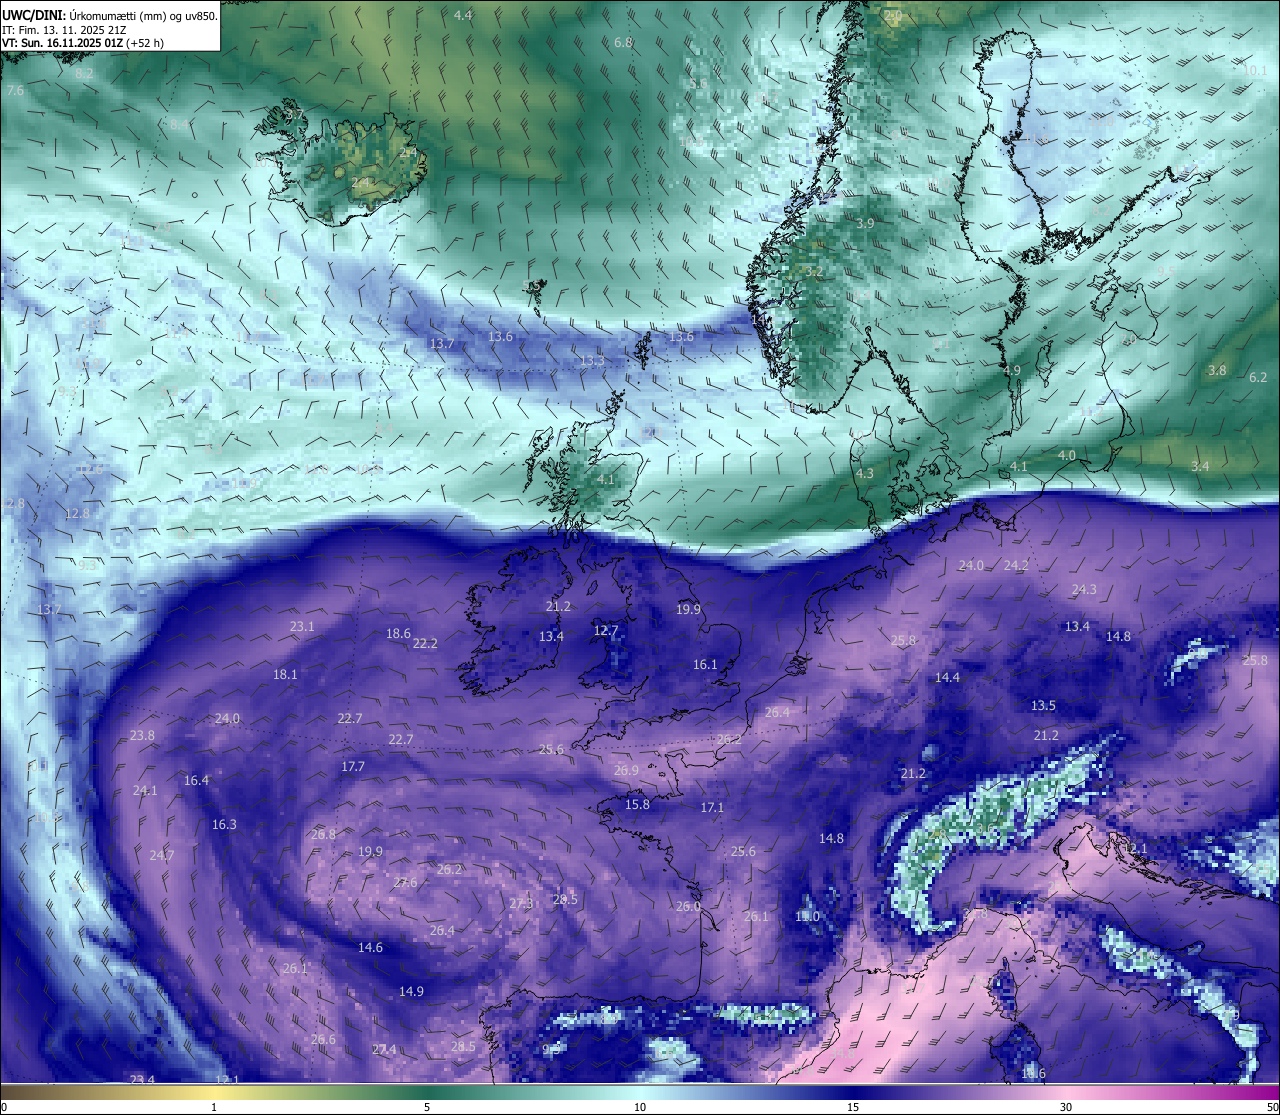Click the 4.0 value label

pos(1067,455)
